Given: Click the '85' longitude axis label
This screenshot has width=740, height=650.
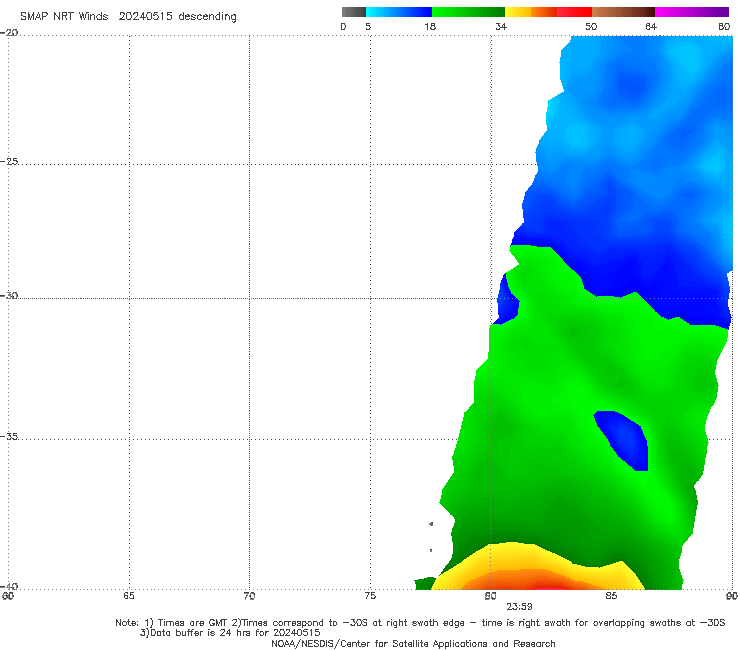Looking at the screenshot, I should 611,596.
